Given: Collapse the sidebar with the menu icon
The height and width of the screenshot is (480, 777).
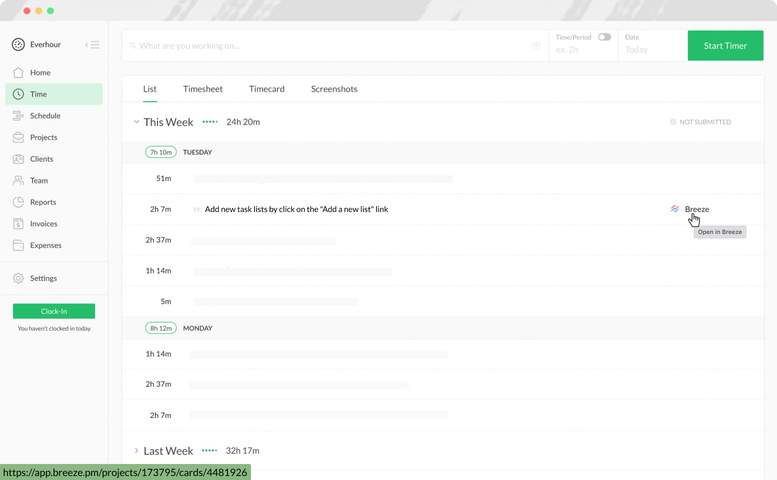Looking at the screenshot, I should (x=93, y=45).
